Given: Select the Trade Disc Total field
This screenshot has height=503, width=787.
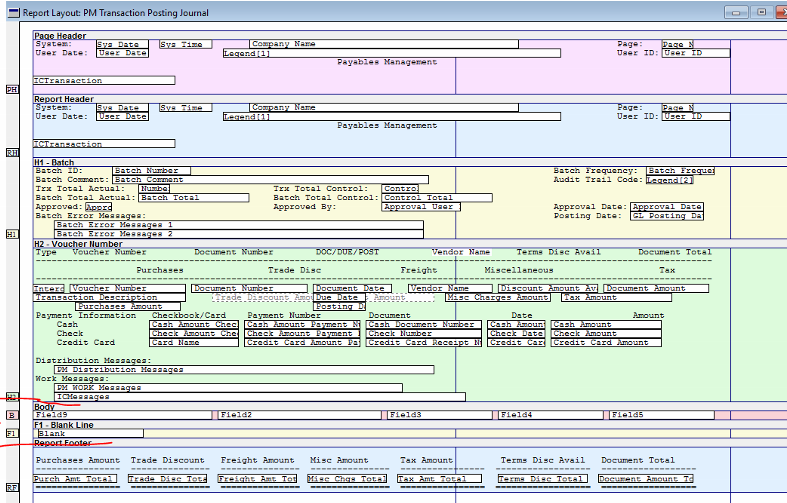Looking at the screenshot, I should click(x=168, y=479).
